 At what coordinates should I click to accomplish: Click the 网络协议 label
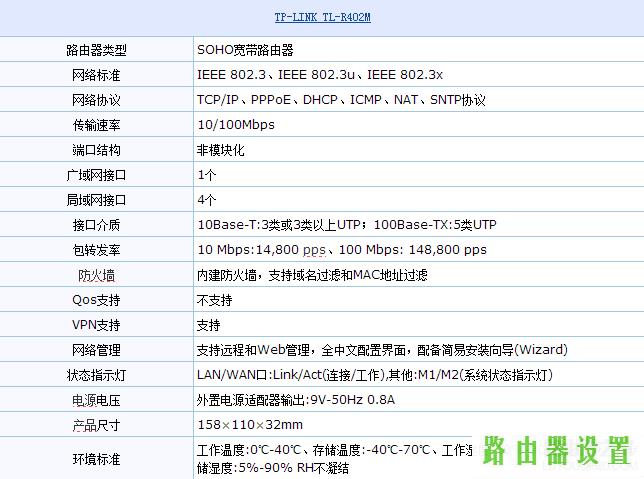pos(96,100)
